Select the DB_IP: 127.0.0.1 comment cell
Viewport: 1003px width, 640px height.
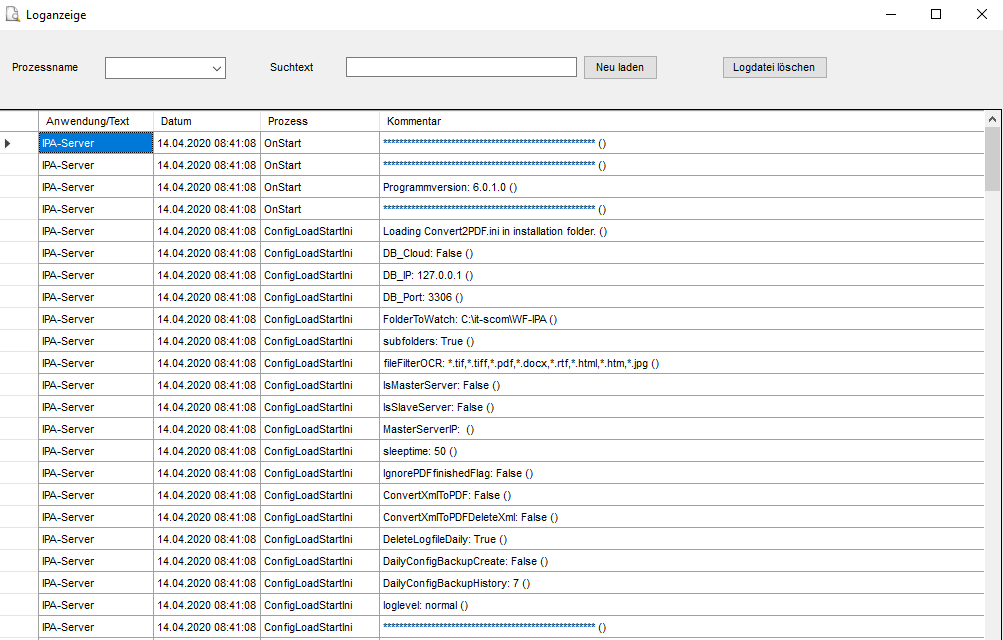coord(427,275)
